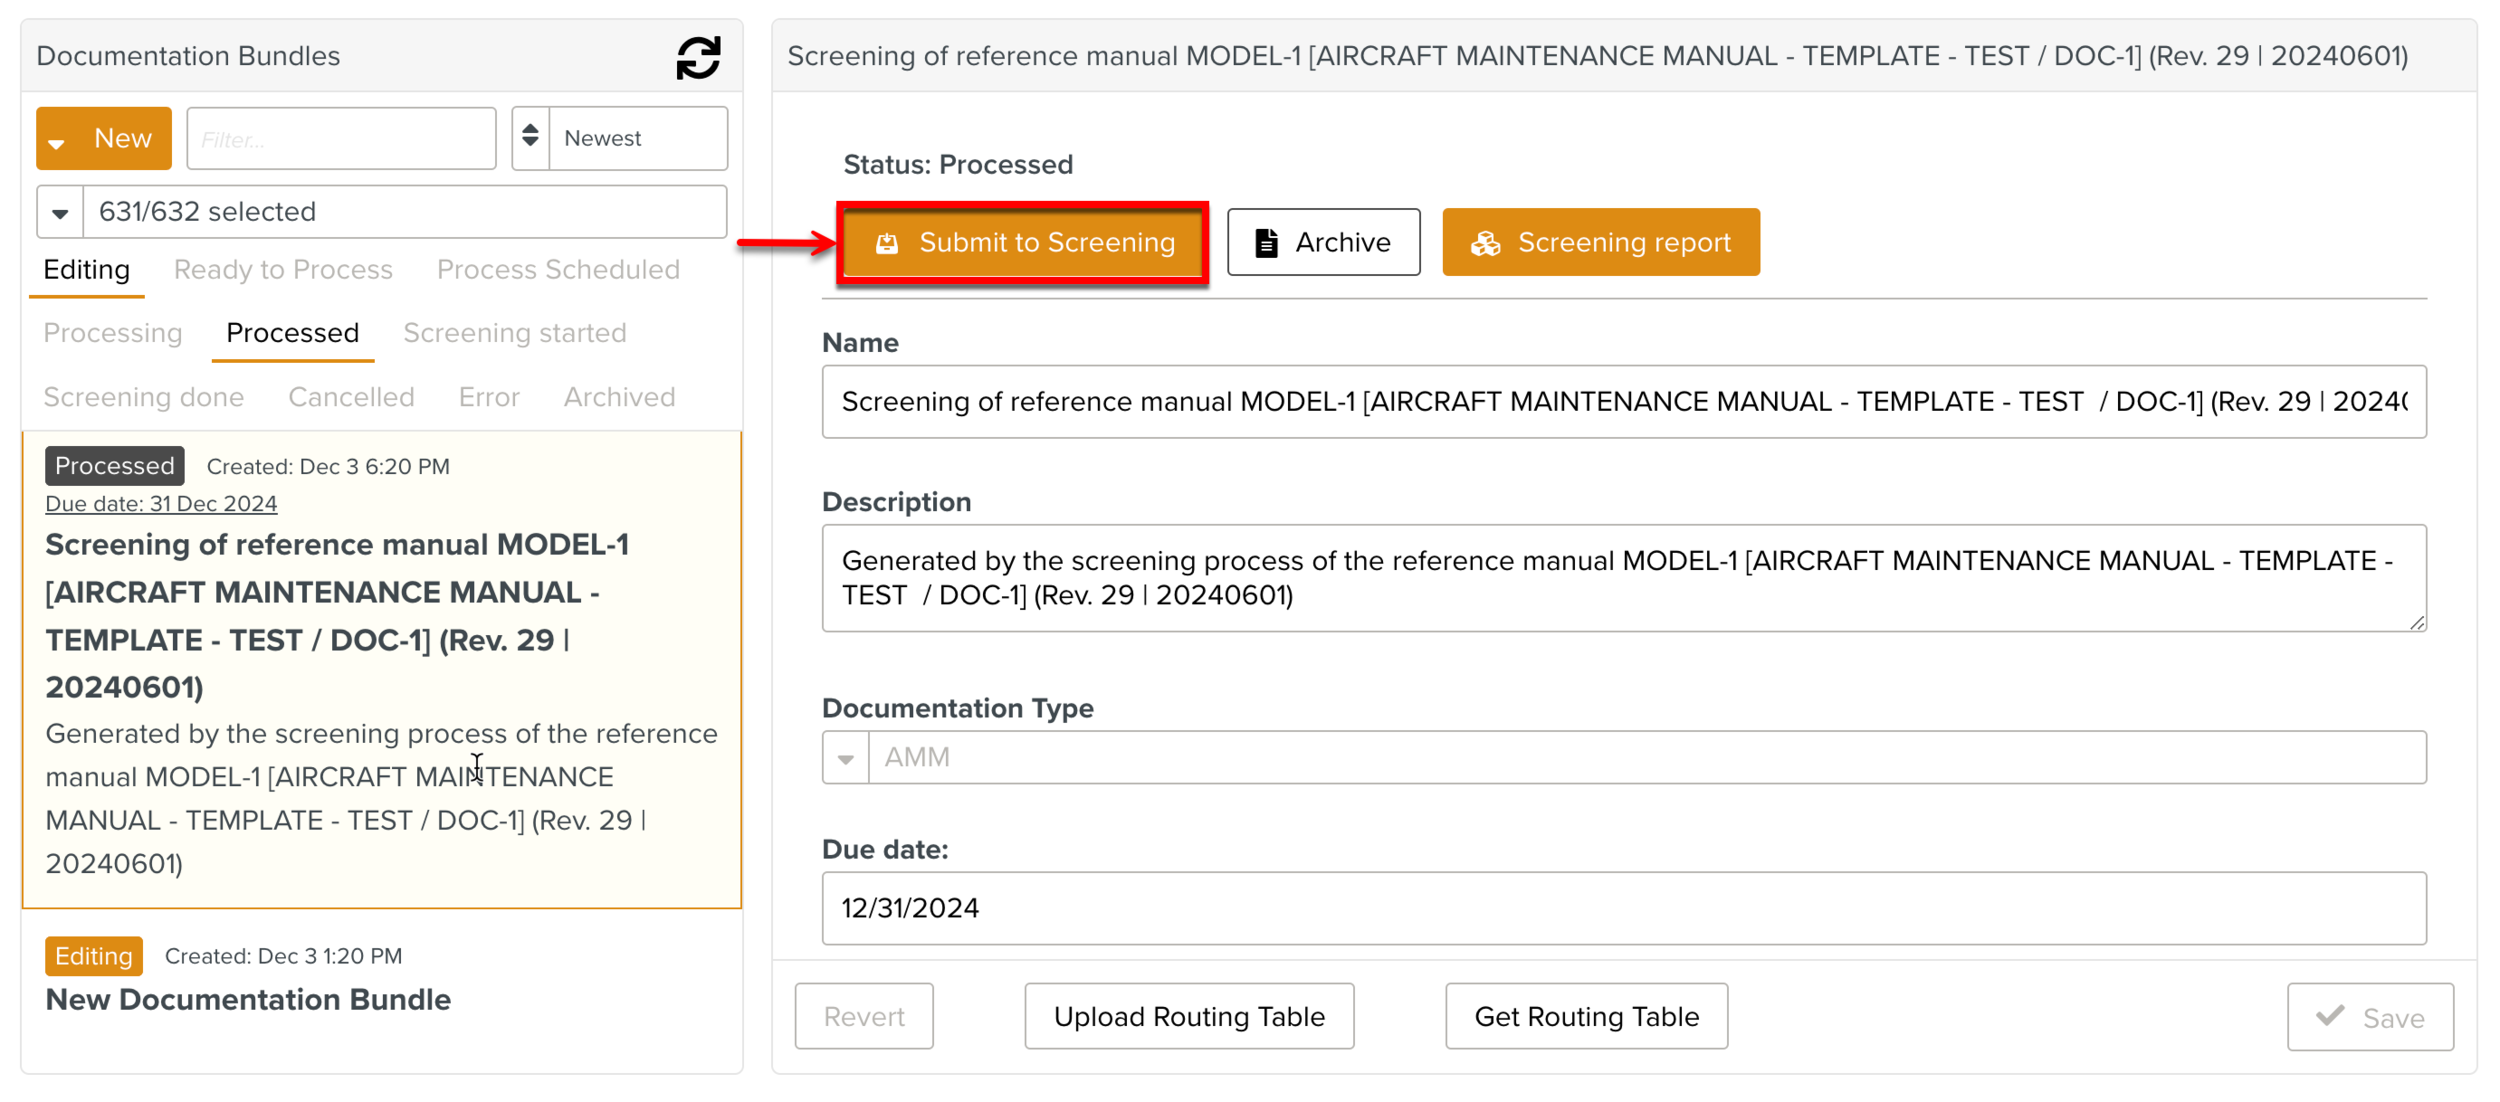Click the Get Routing Table button
The width and height of the screenshot is (2500, 1102).
click(1585, 1016)
